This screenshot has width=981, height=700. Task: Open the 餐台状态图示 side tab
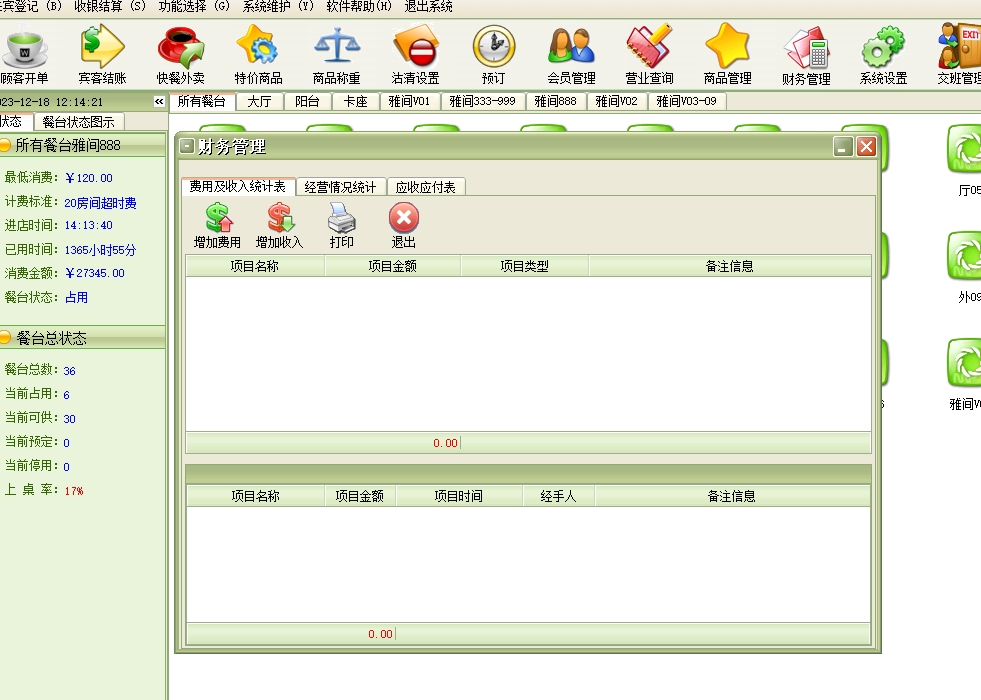[x=78, y=122]
